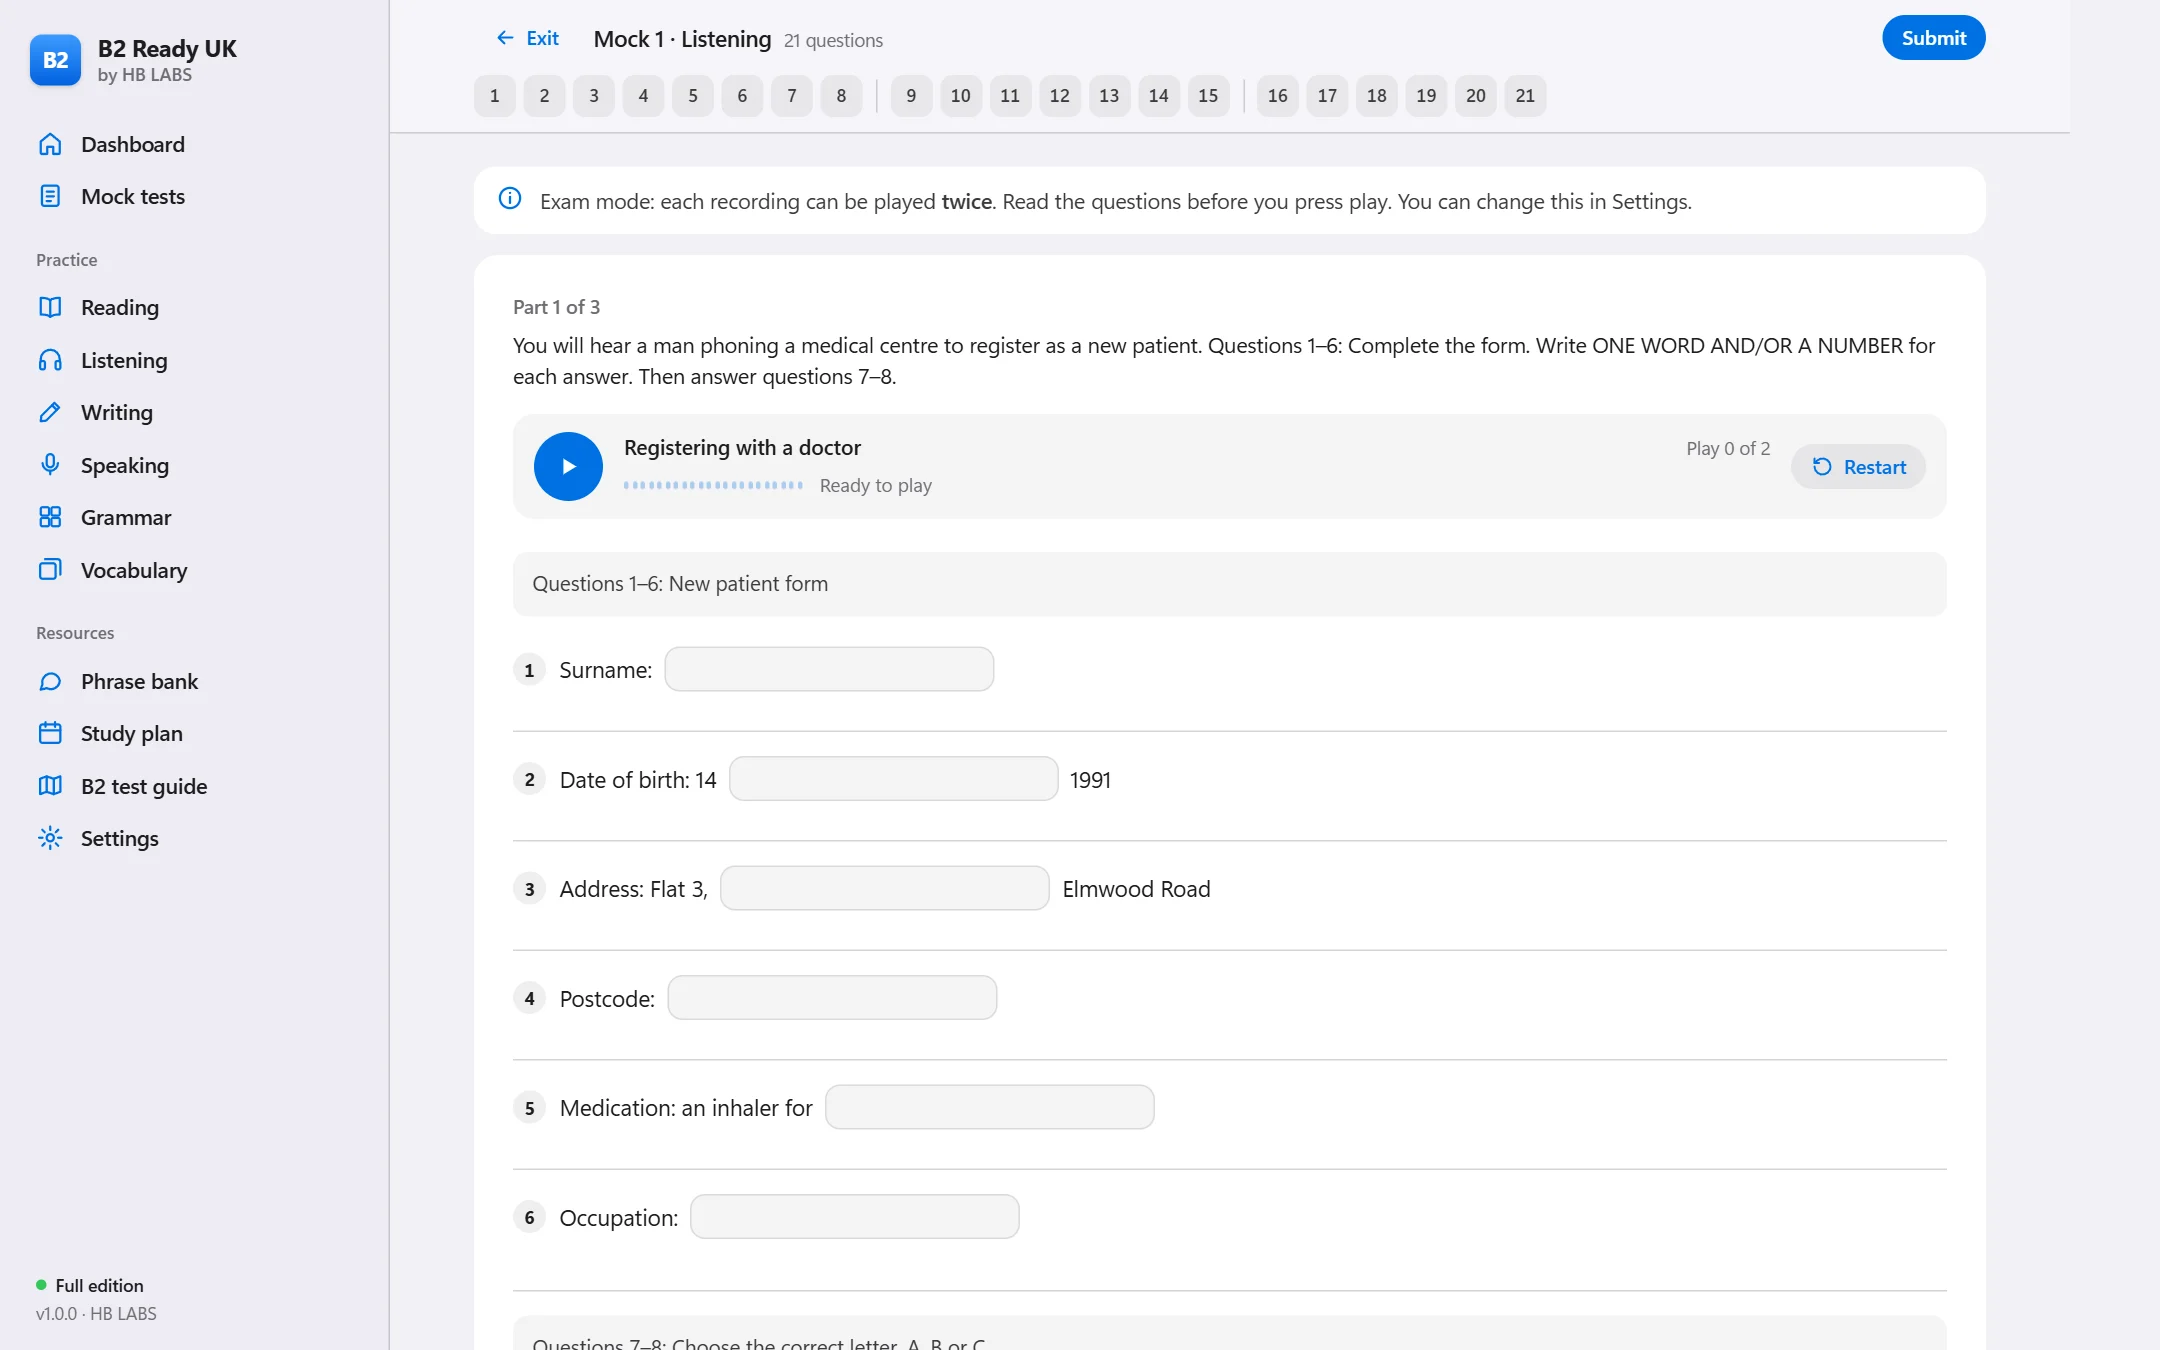Open Dashboard home icon

pyautogui.click(x=50, y=144)
